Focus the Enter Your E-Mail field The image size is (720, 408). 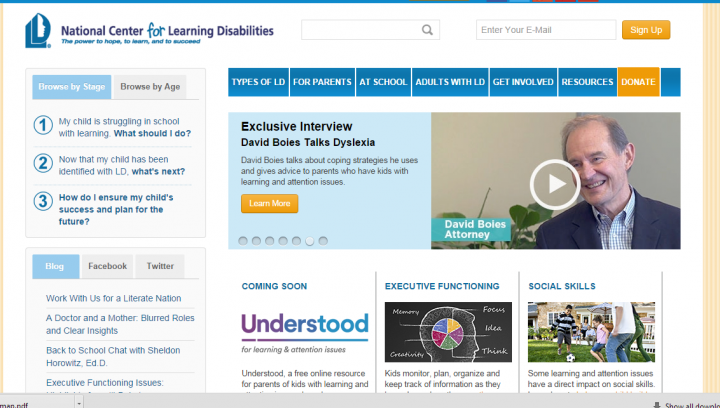[546, 30]
